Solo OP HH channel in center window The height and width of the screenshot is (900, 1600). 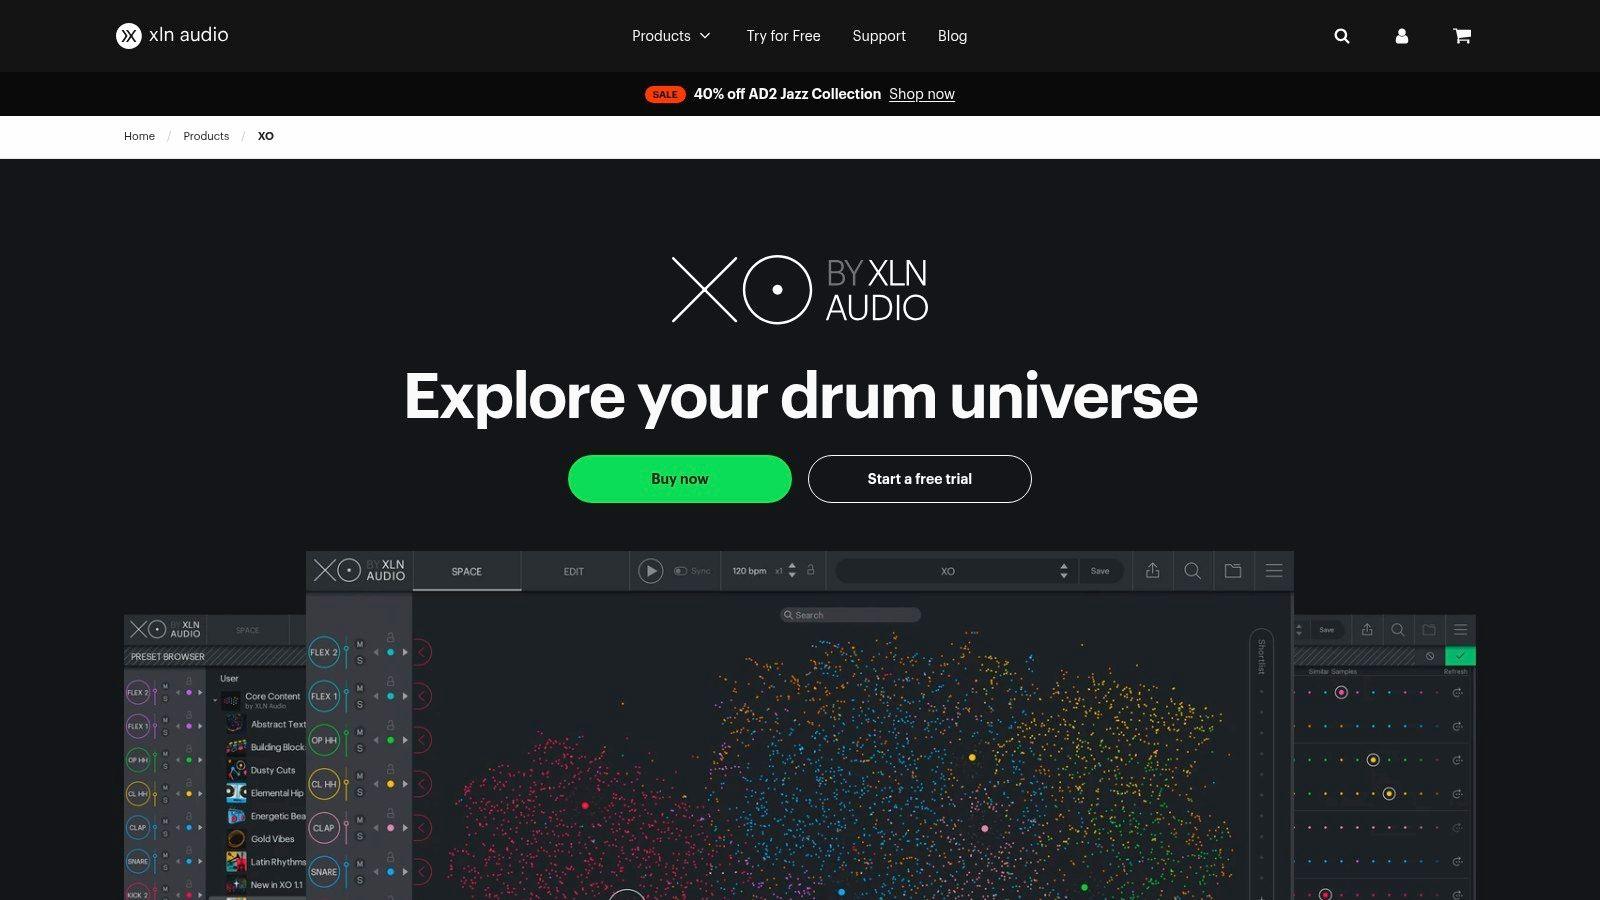click(360, 748)
